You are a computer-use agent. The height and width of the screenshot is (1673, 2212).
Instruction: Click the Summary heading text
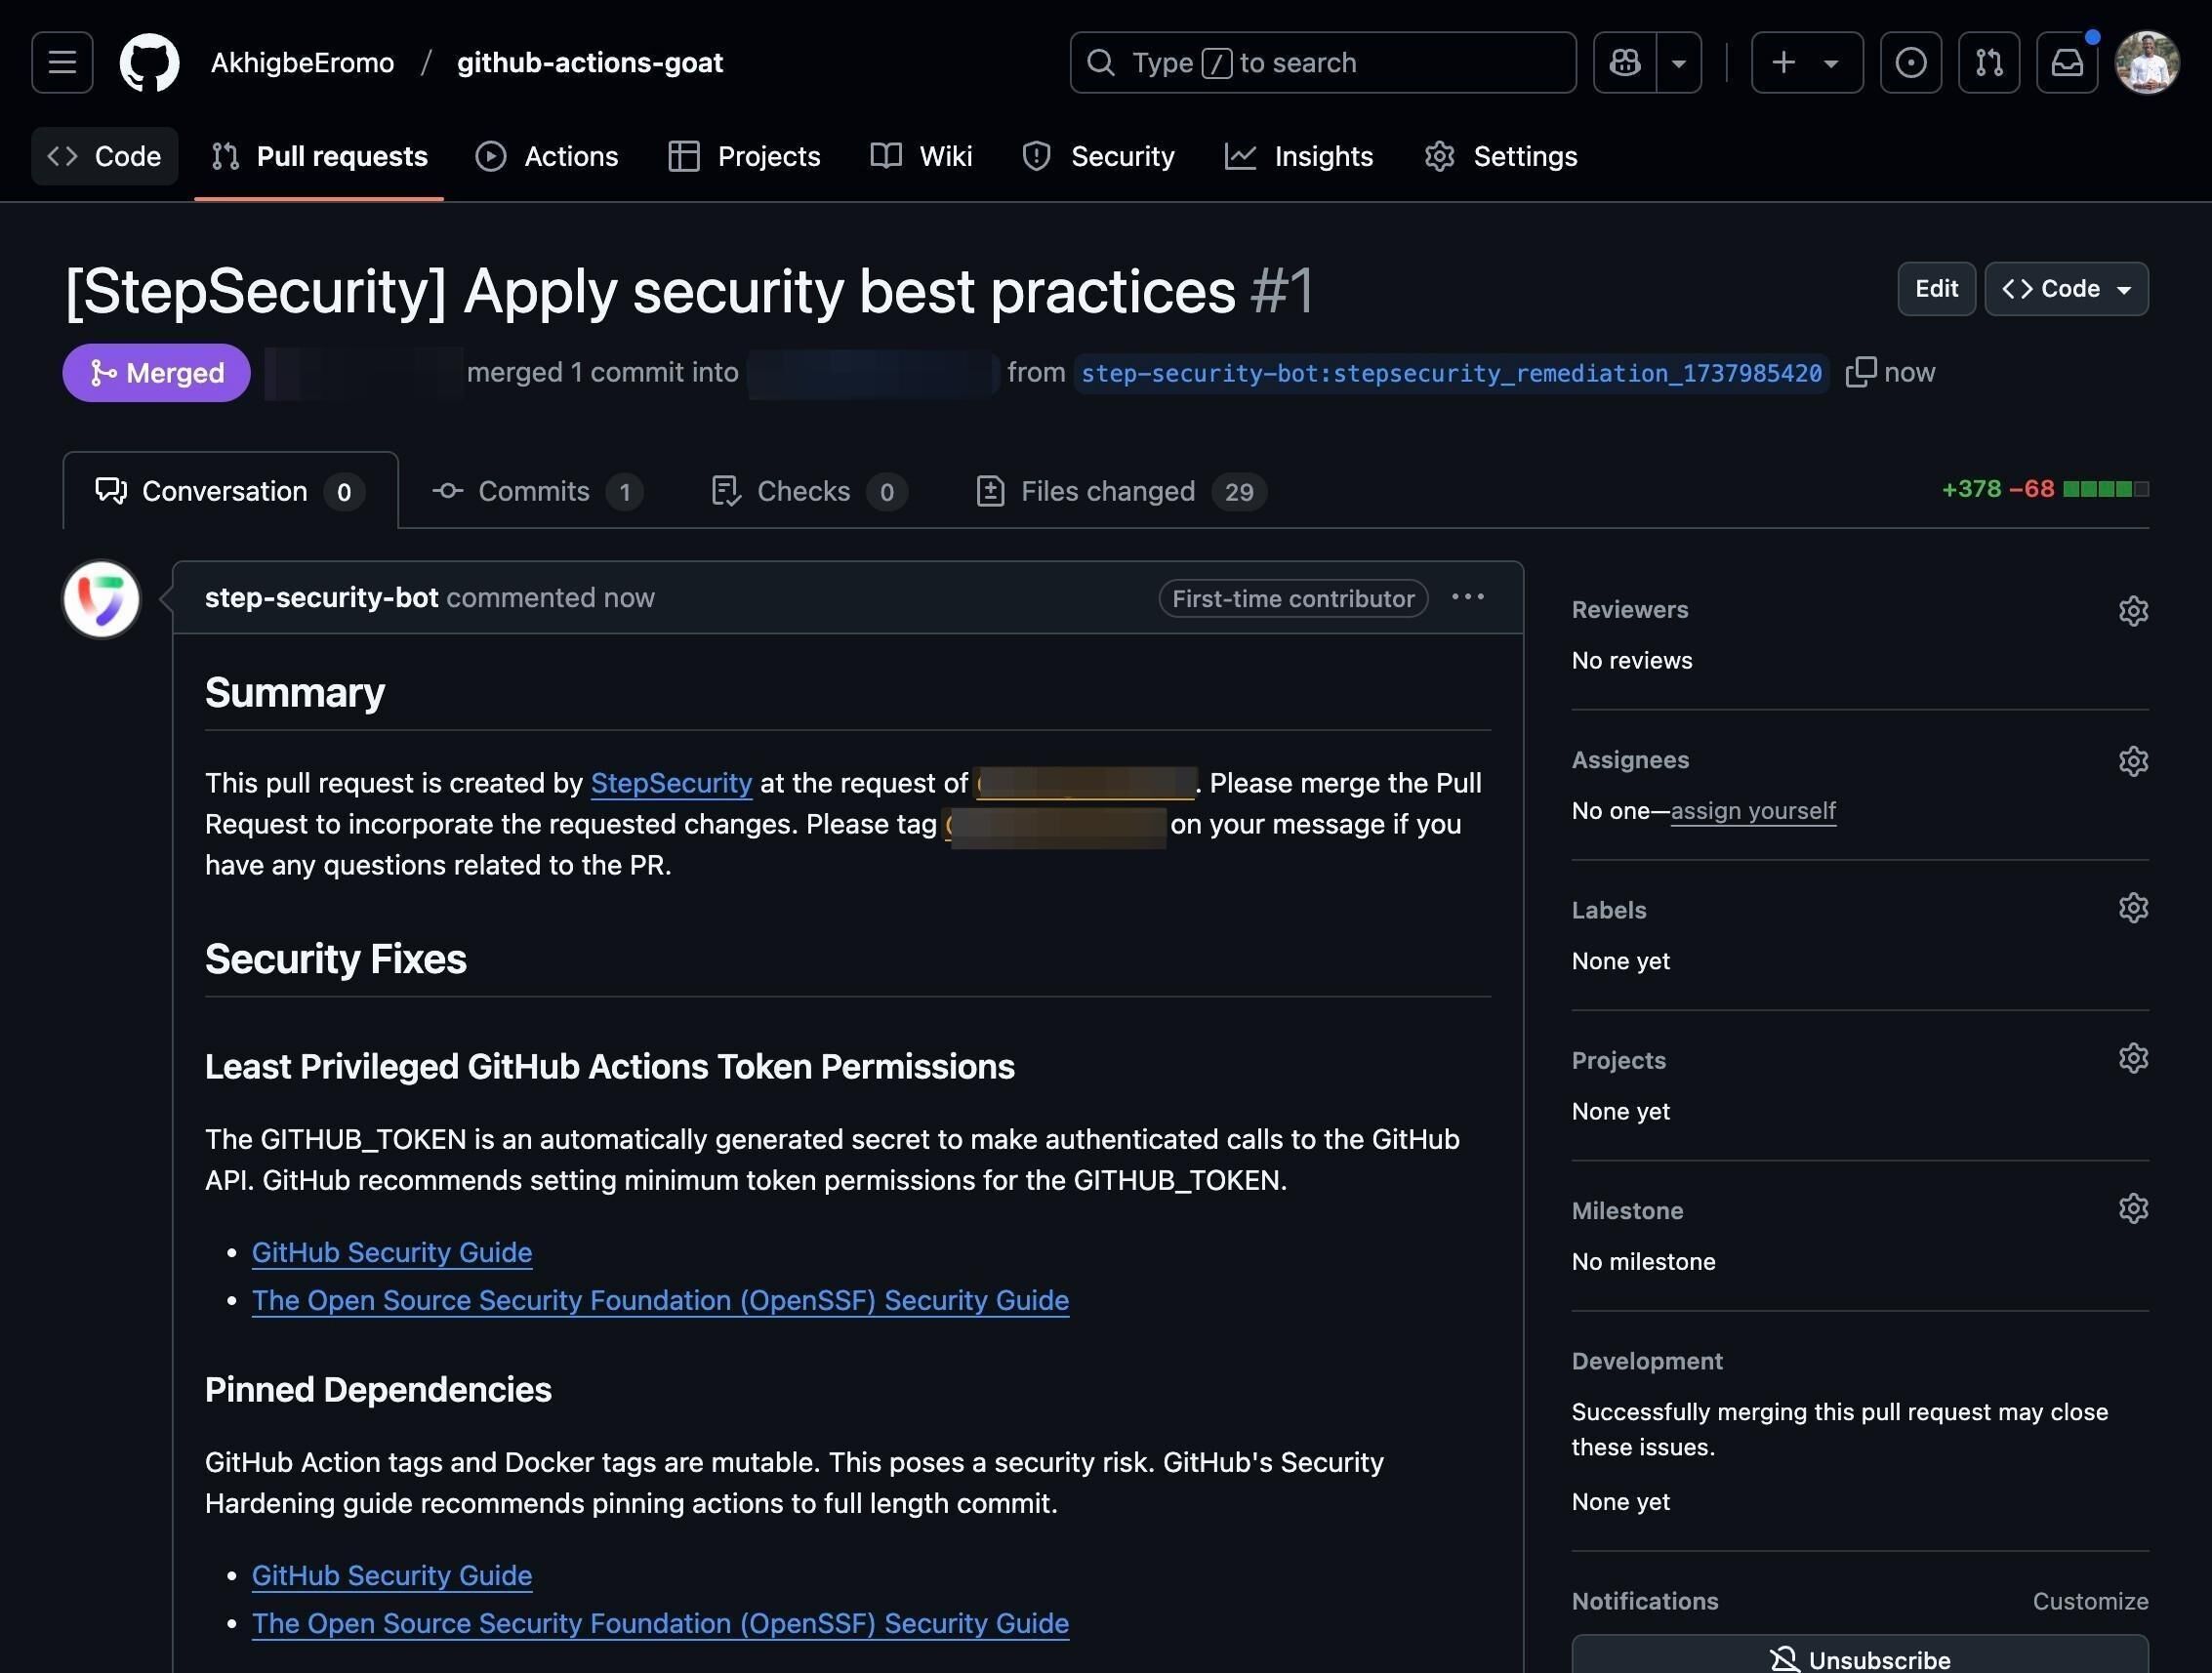[x=295, y=692]
